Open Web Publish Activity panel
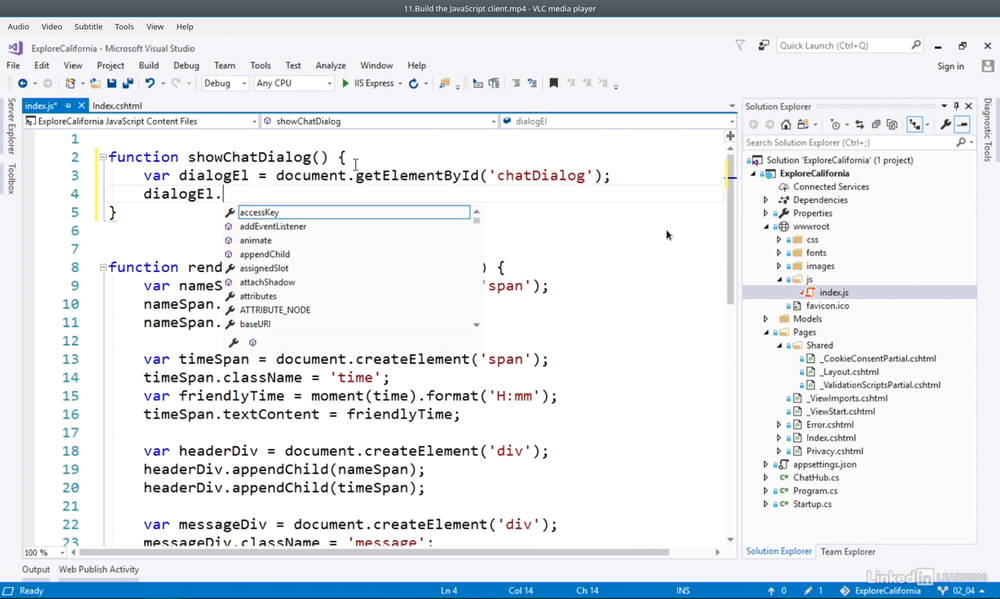 [99, 570]
